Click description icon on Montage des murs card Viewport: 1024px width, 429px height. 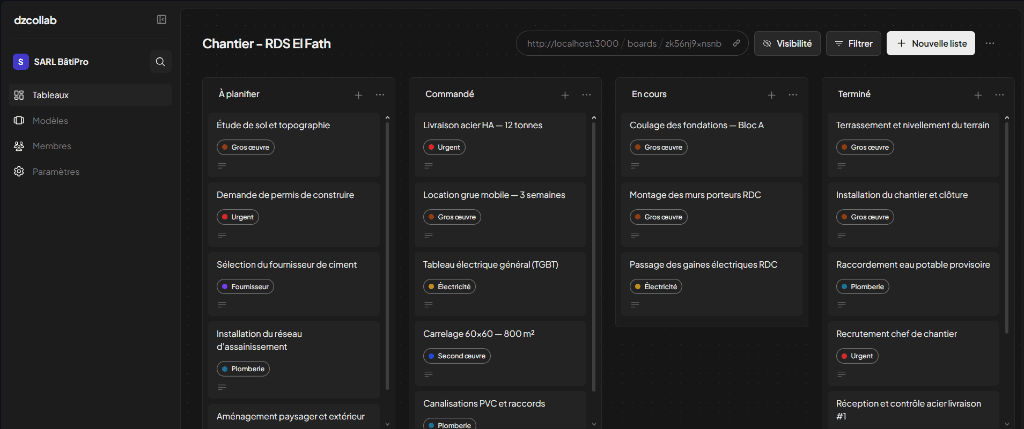point(635,235)
